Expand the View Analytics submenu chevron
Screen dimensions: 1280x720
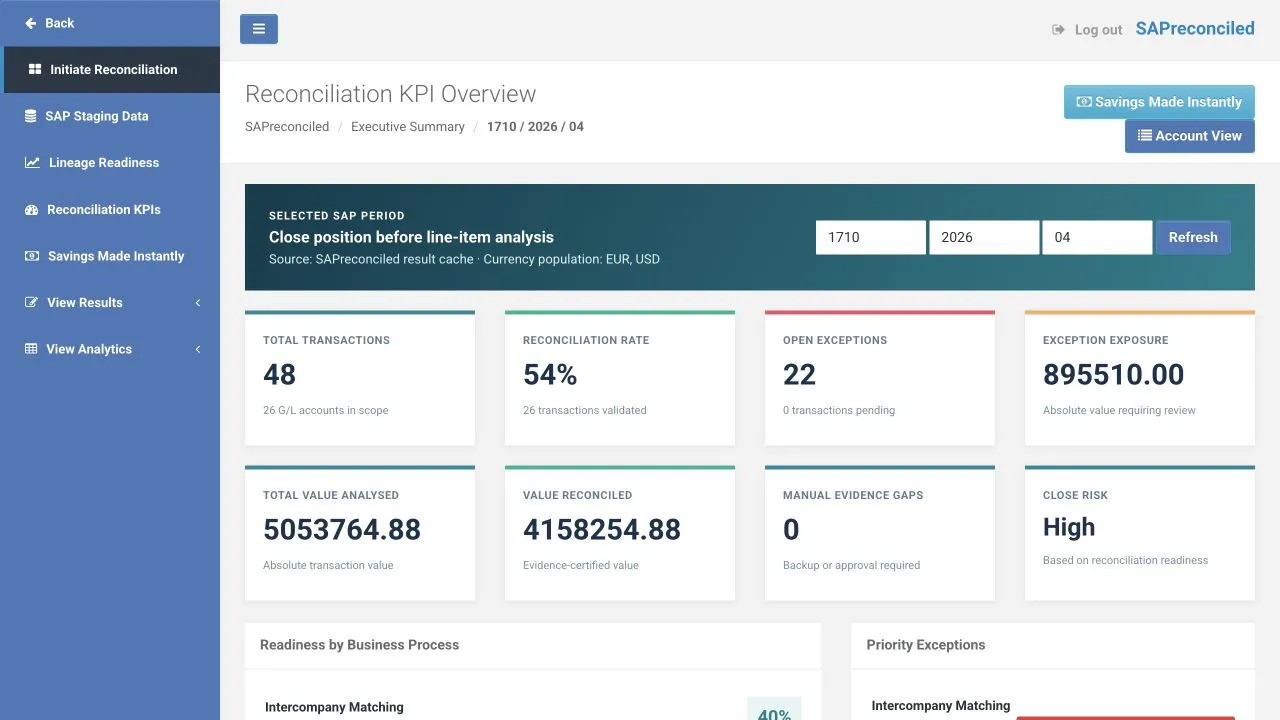click(198, 349)
